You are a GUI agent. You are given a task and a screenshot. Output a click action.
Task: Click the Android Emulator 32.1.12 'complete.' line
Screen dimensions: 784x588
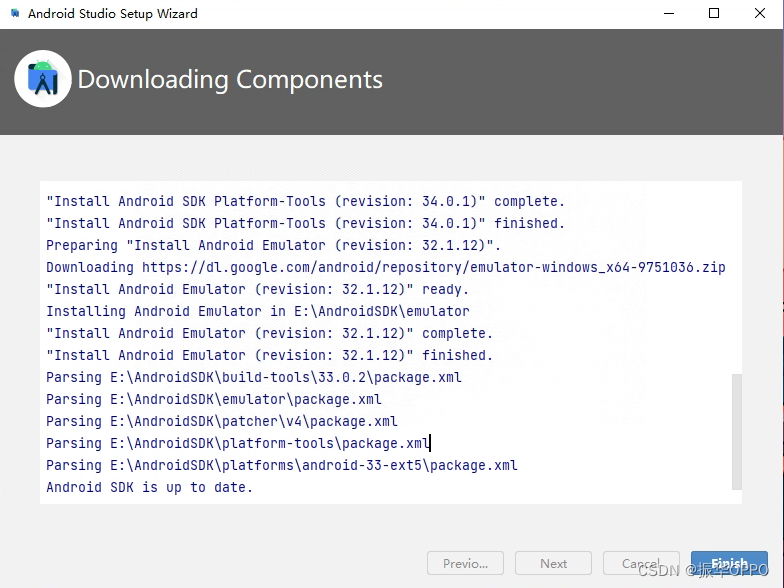click(x=270, y=333)
